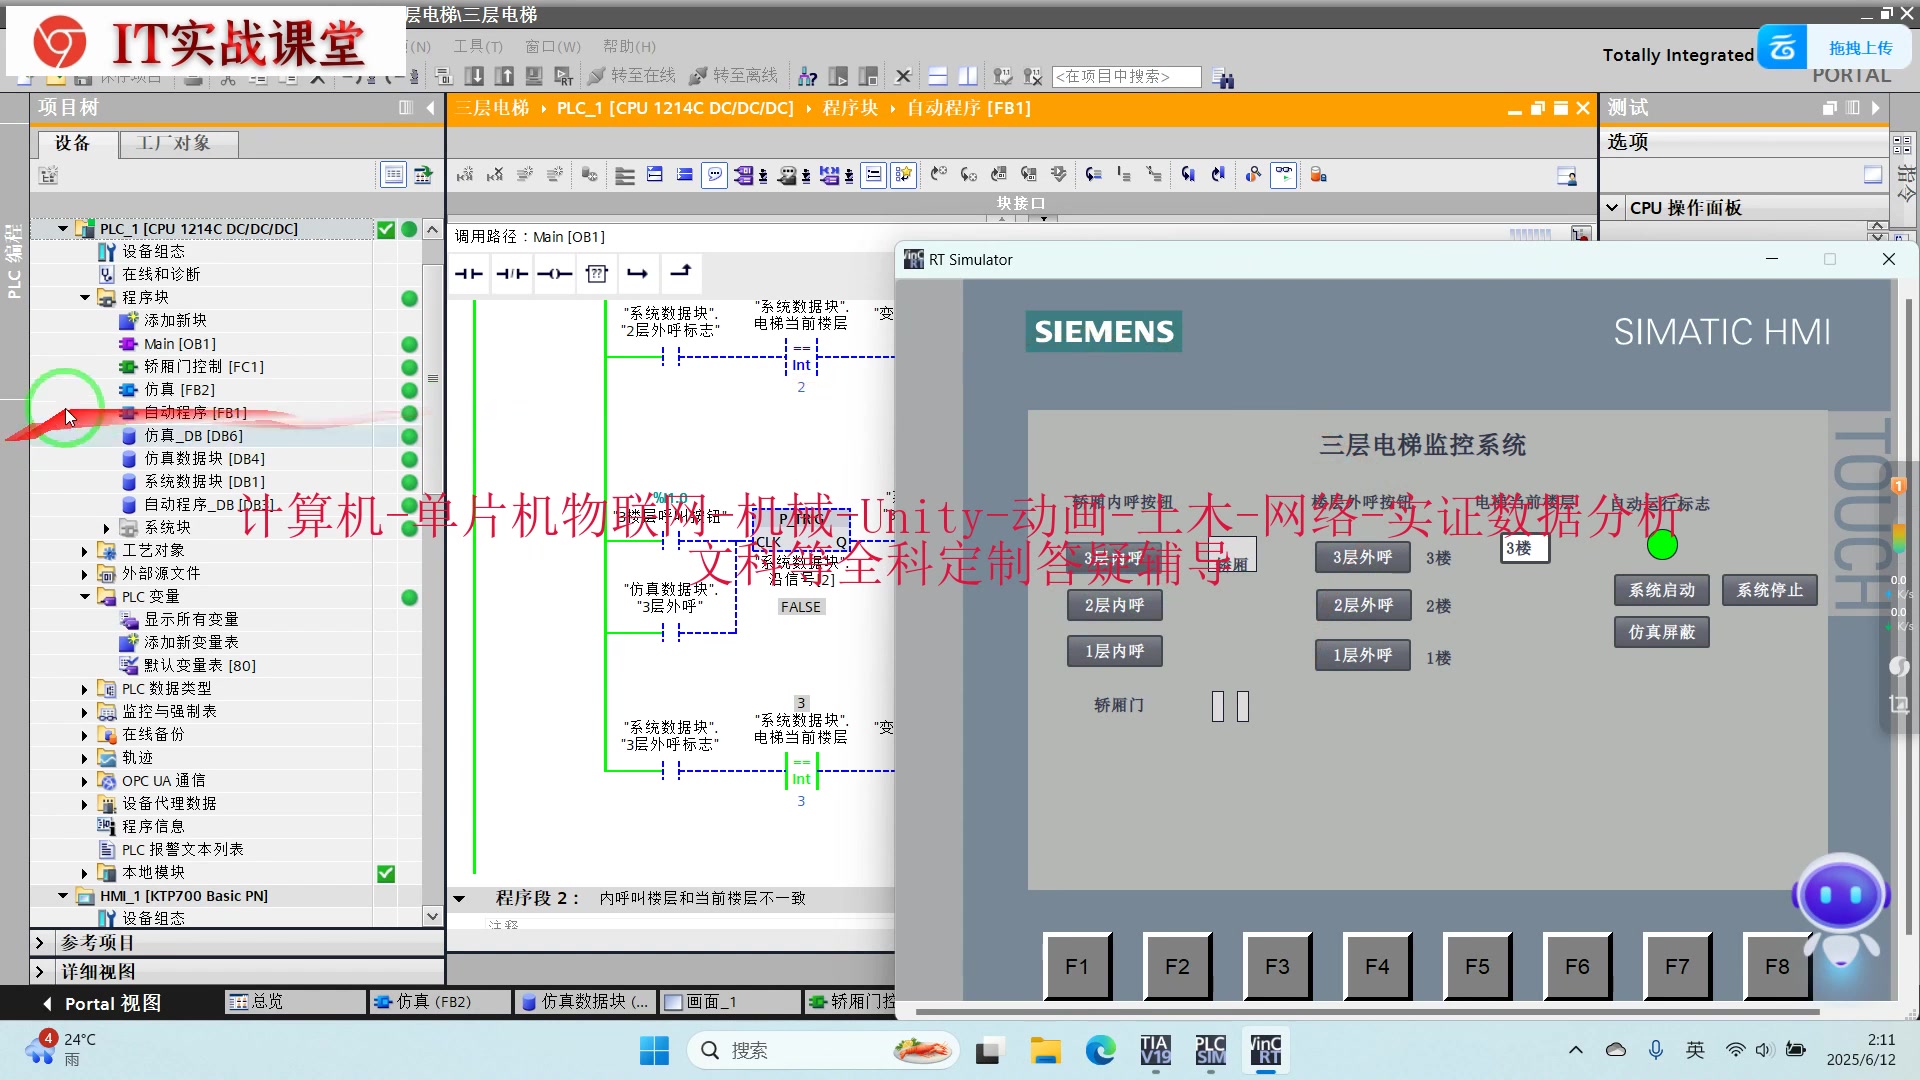The height and width of the screenshot is (1080, 1920).
Task: Split editor space vertically
Action: point(968,76)
